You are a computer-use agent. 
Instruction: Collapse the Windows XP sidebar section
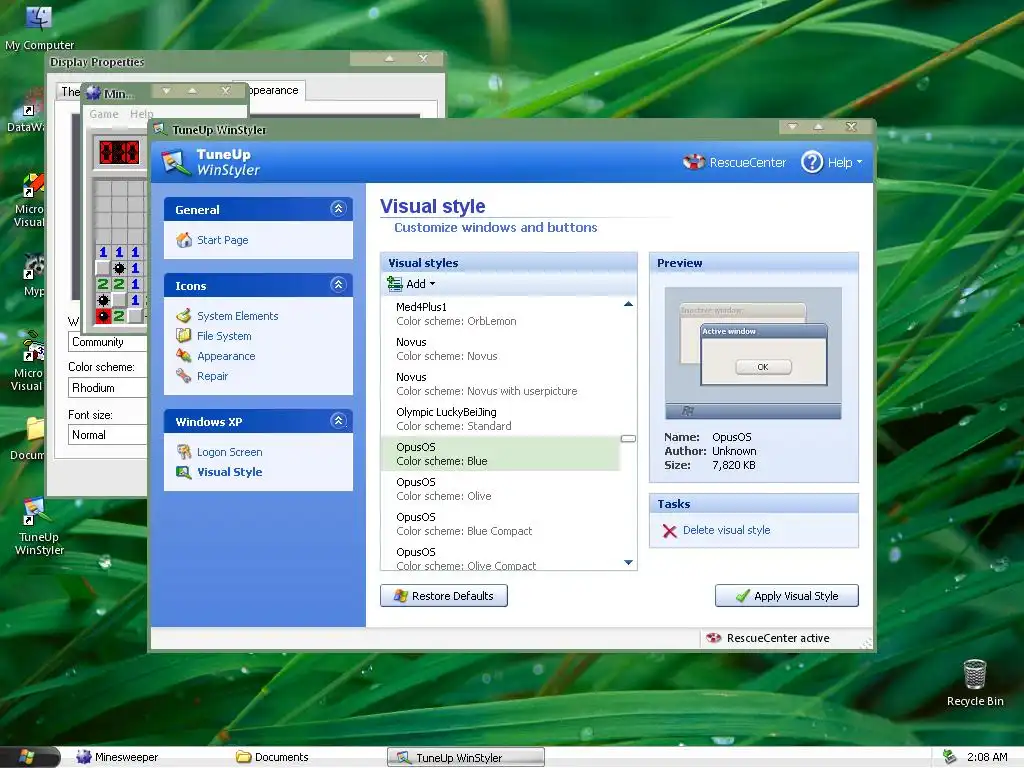[x=338, y=421]
